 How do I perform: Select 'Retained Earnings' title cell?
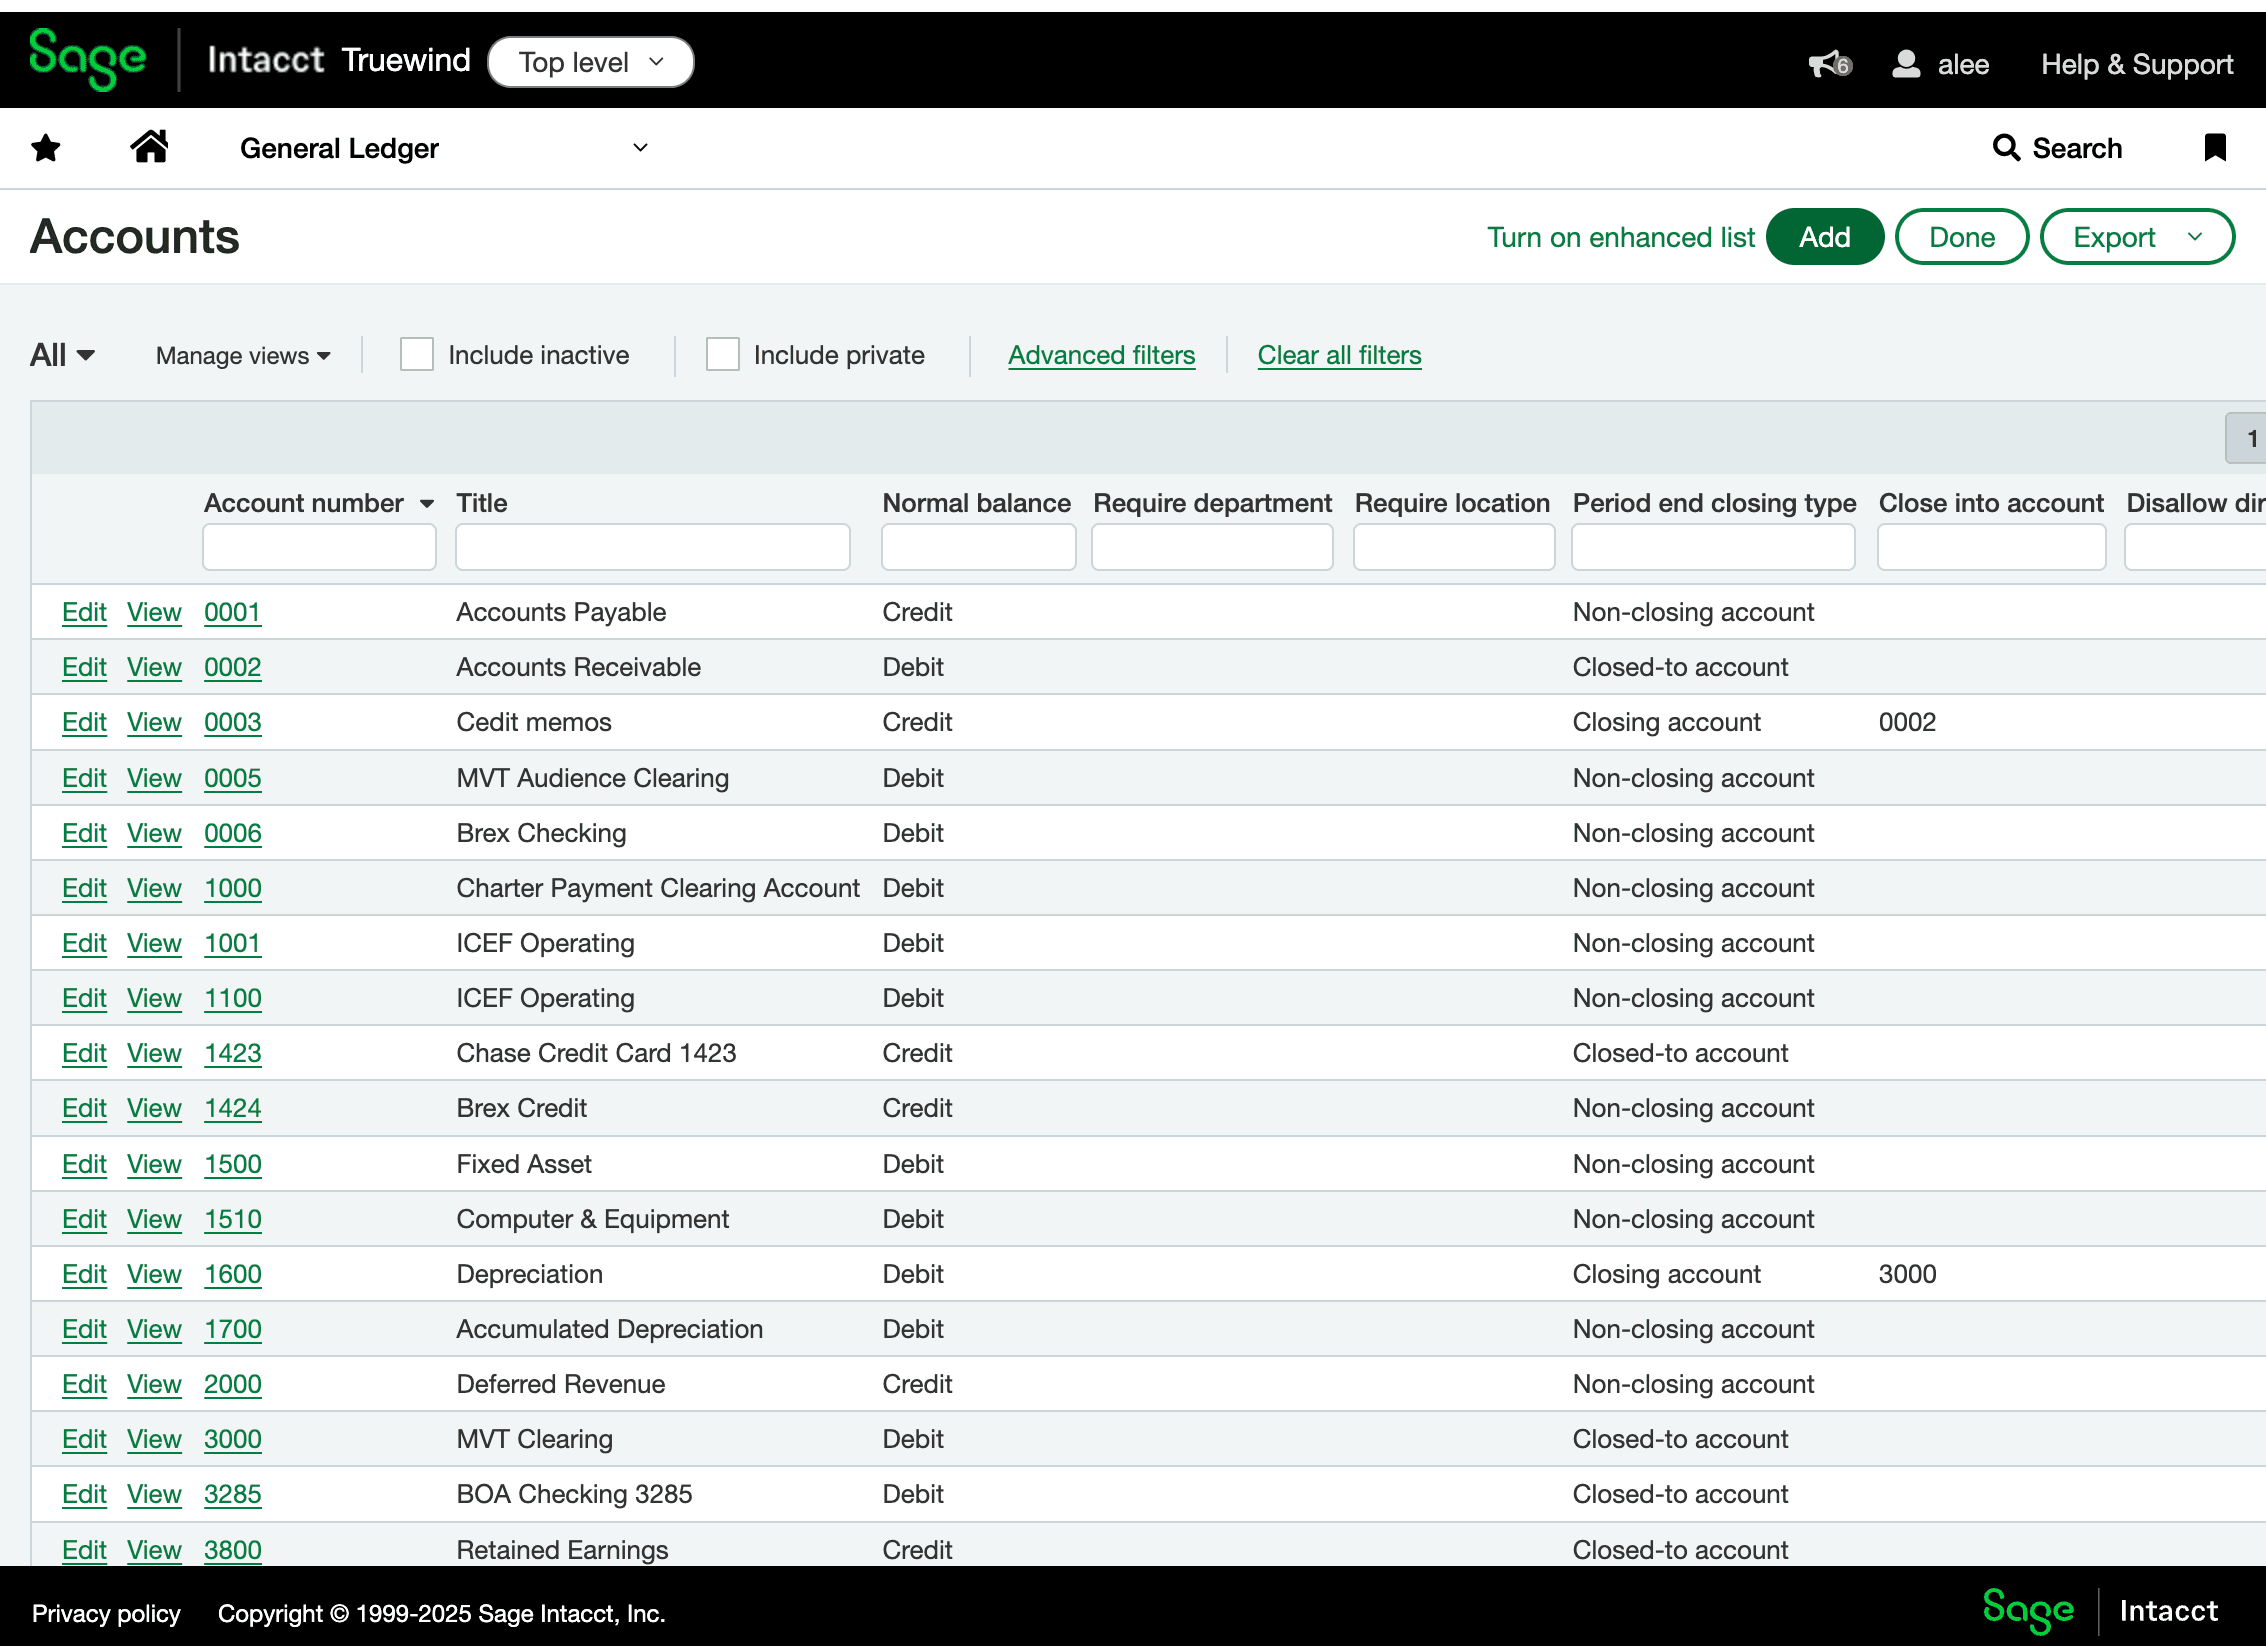pos(562,1550)
